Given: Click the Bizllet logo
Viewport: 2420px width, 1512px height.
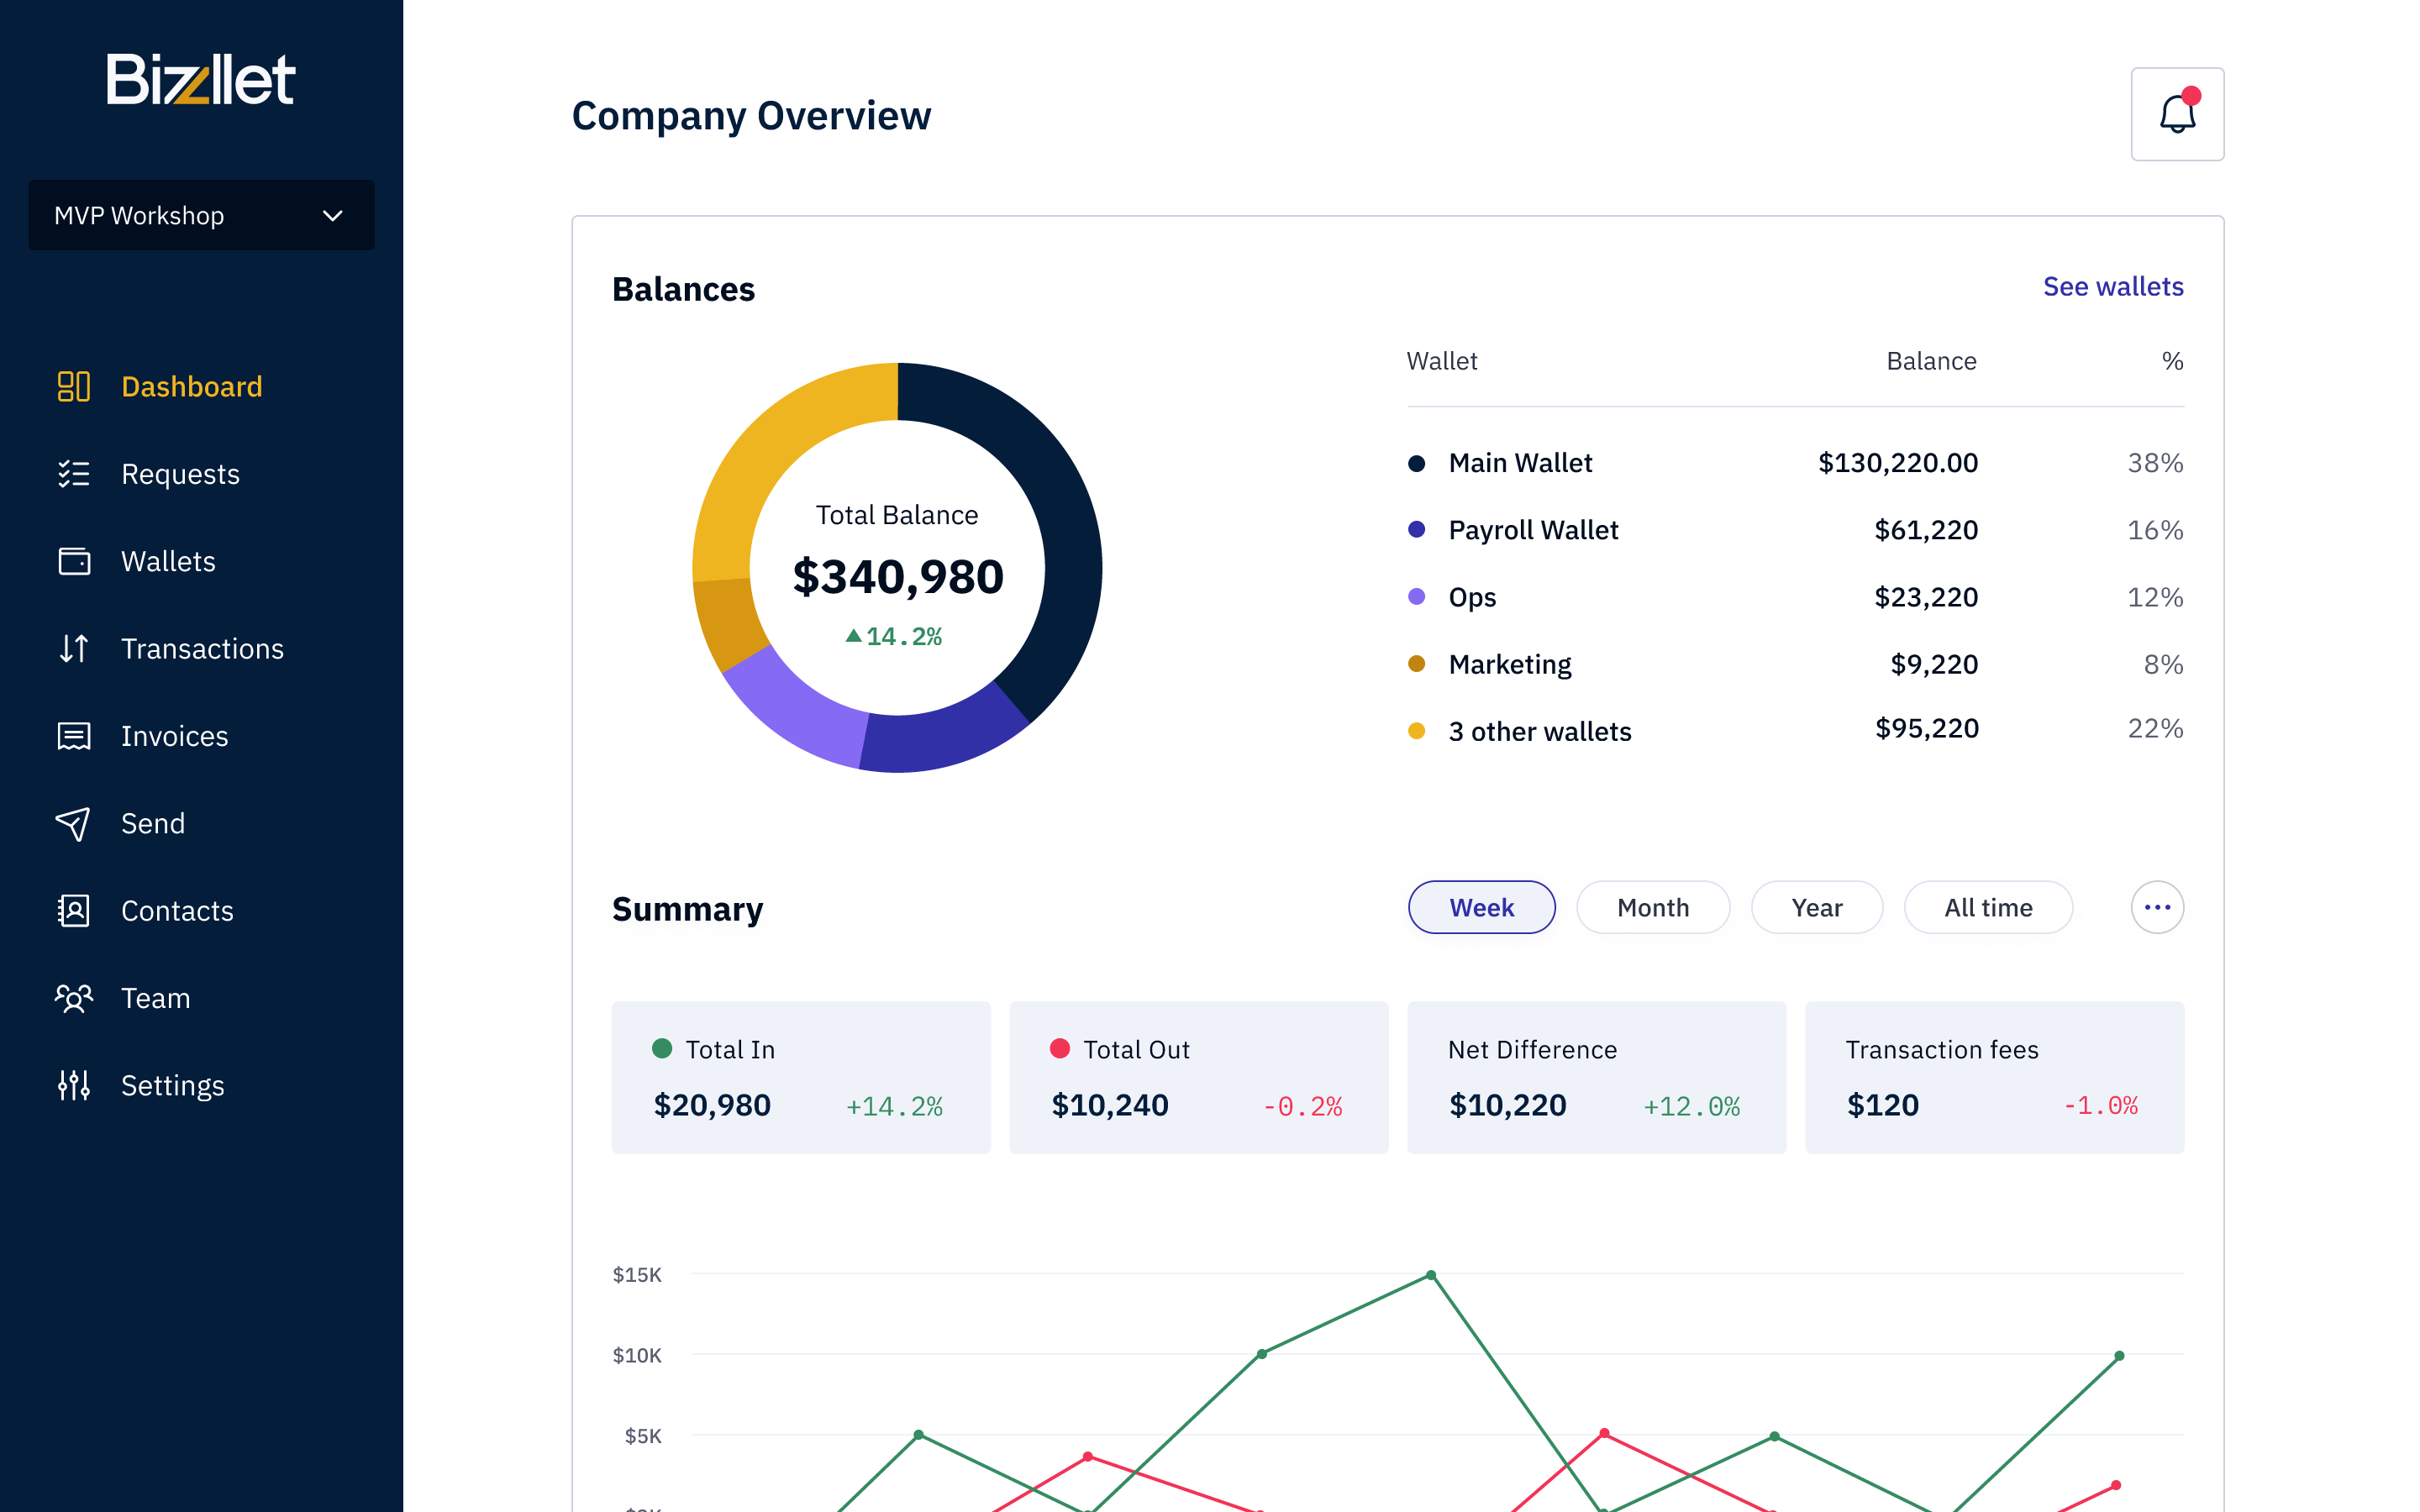Looking at the screenshot, I should 201,79.
